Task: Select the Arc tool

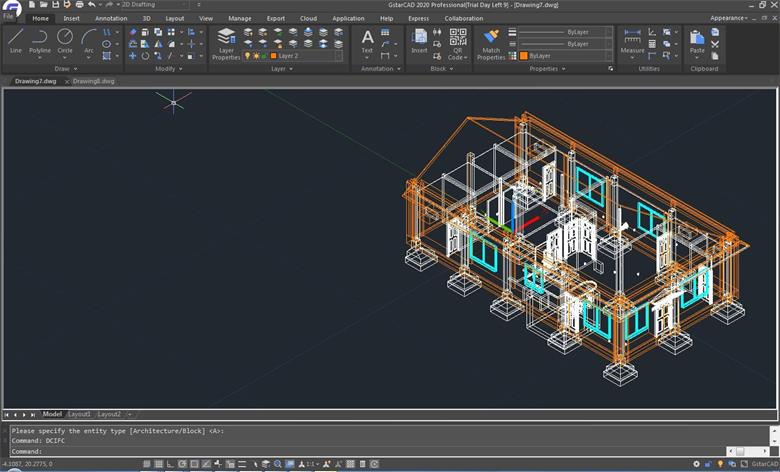Action: 89,40
